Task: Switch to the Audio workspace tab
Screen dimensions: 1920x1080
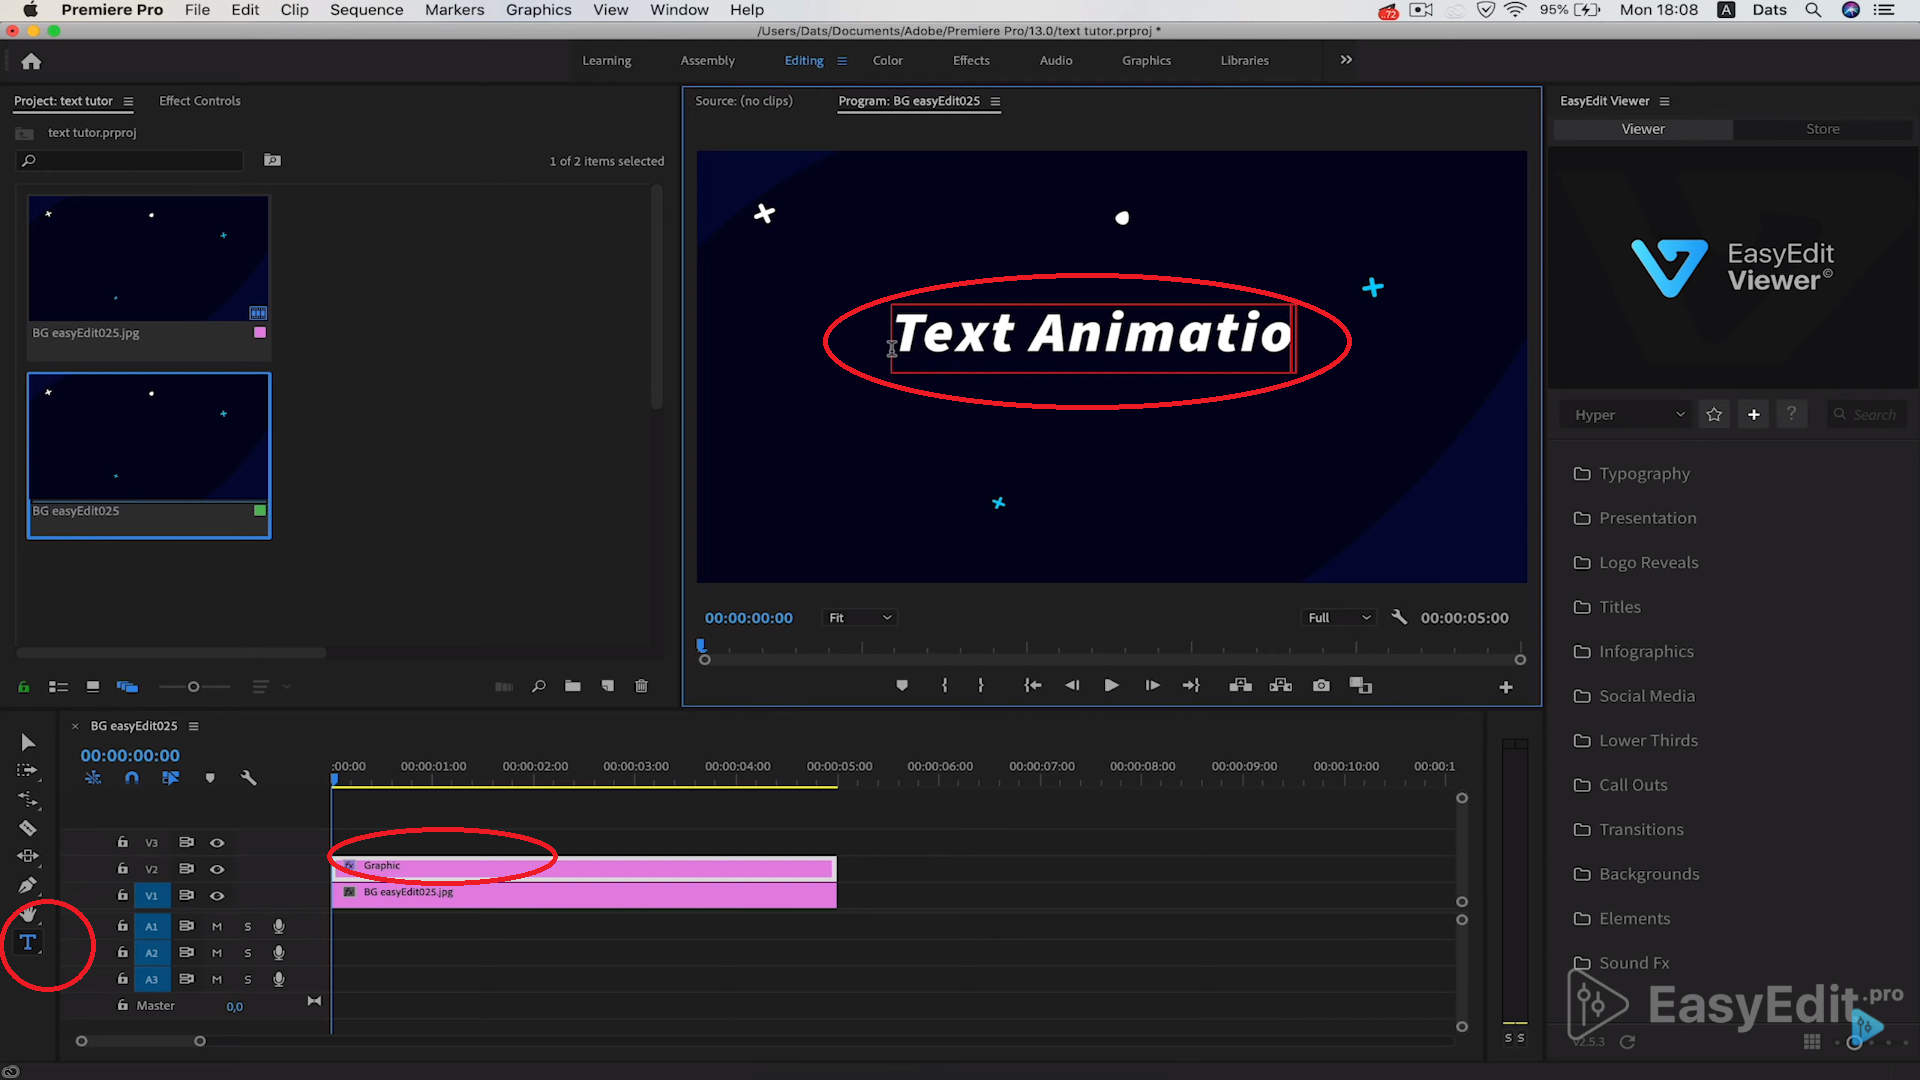Action: 1055,59
